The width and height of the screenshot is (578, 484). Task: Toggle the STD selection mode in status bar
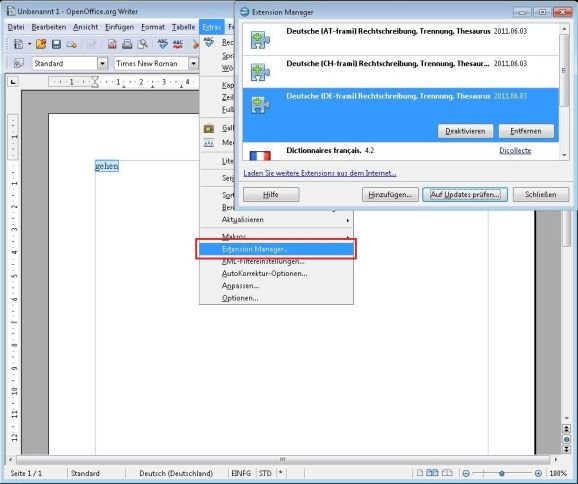(265, 473)
